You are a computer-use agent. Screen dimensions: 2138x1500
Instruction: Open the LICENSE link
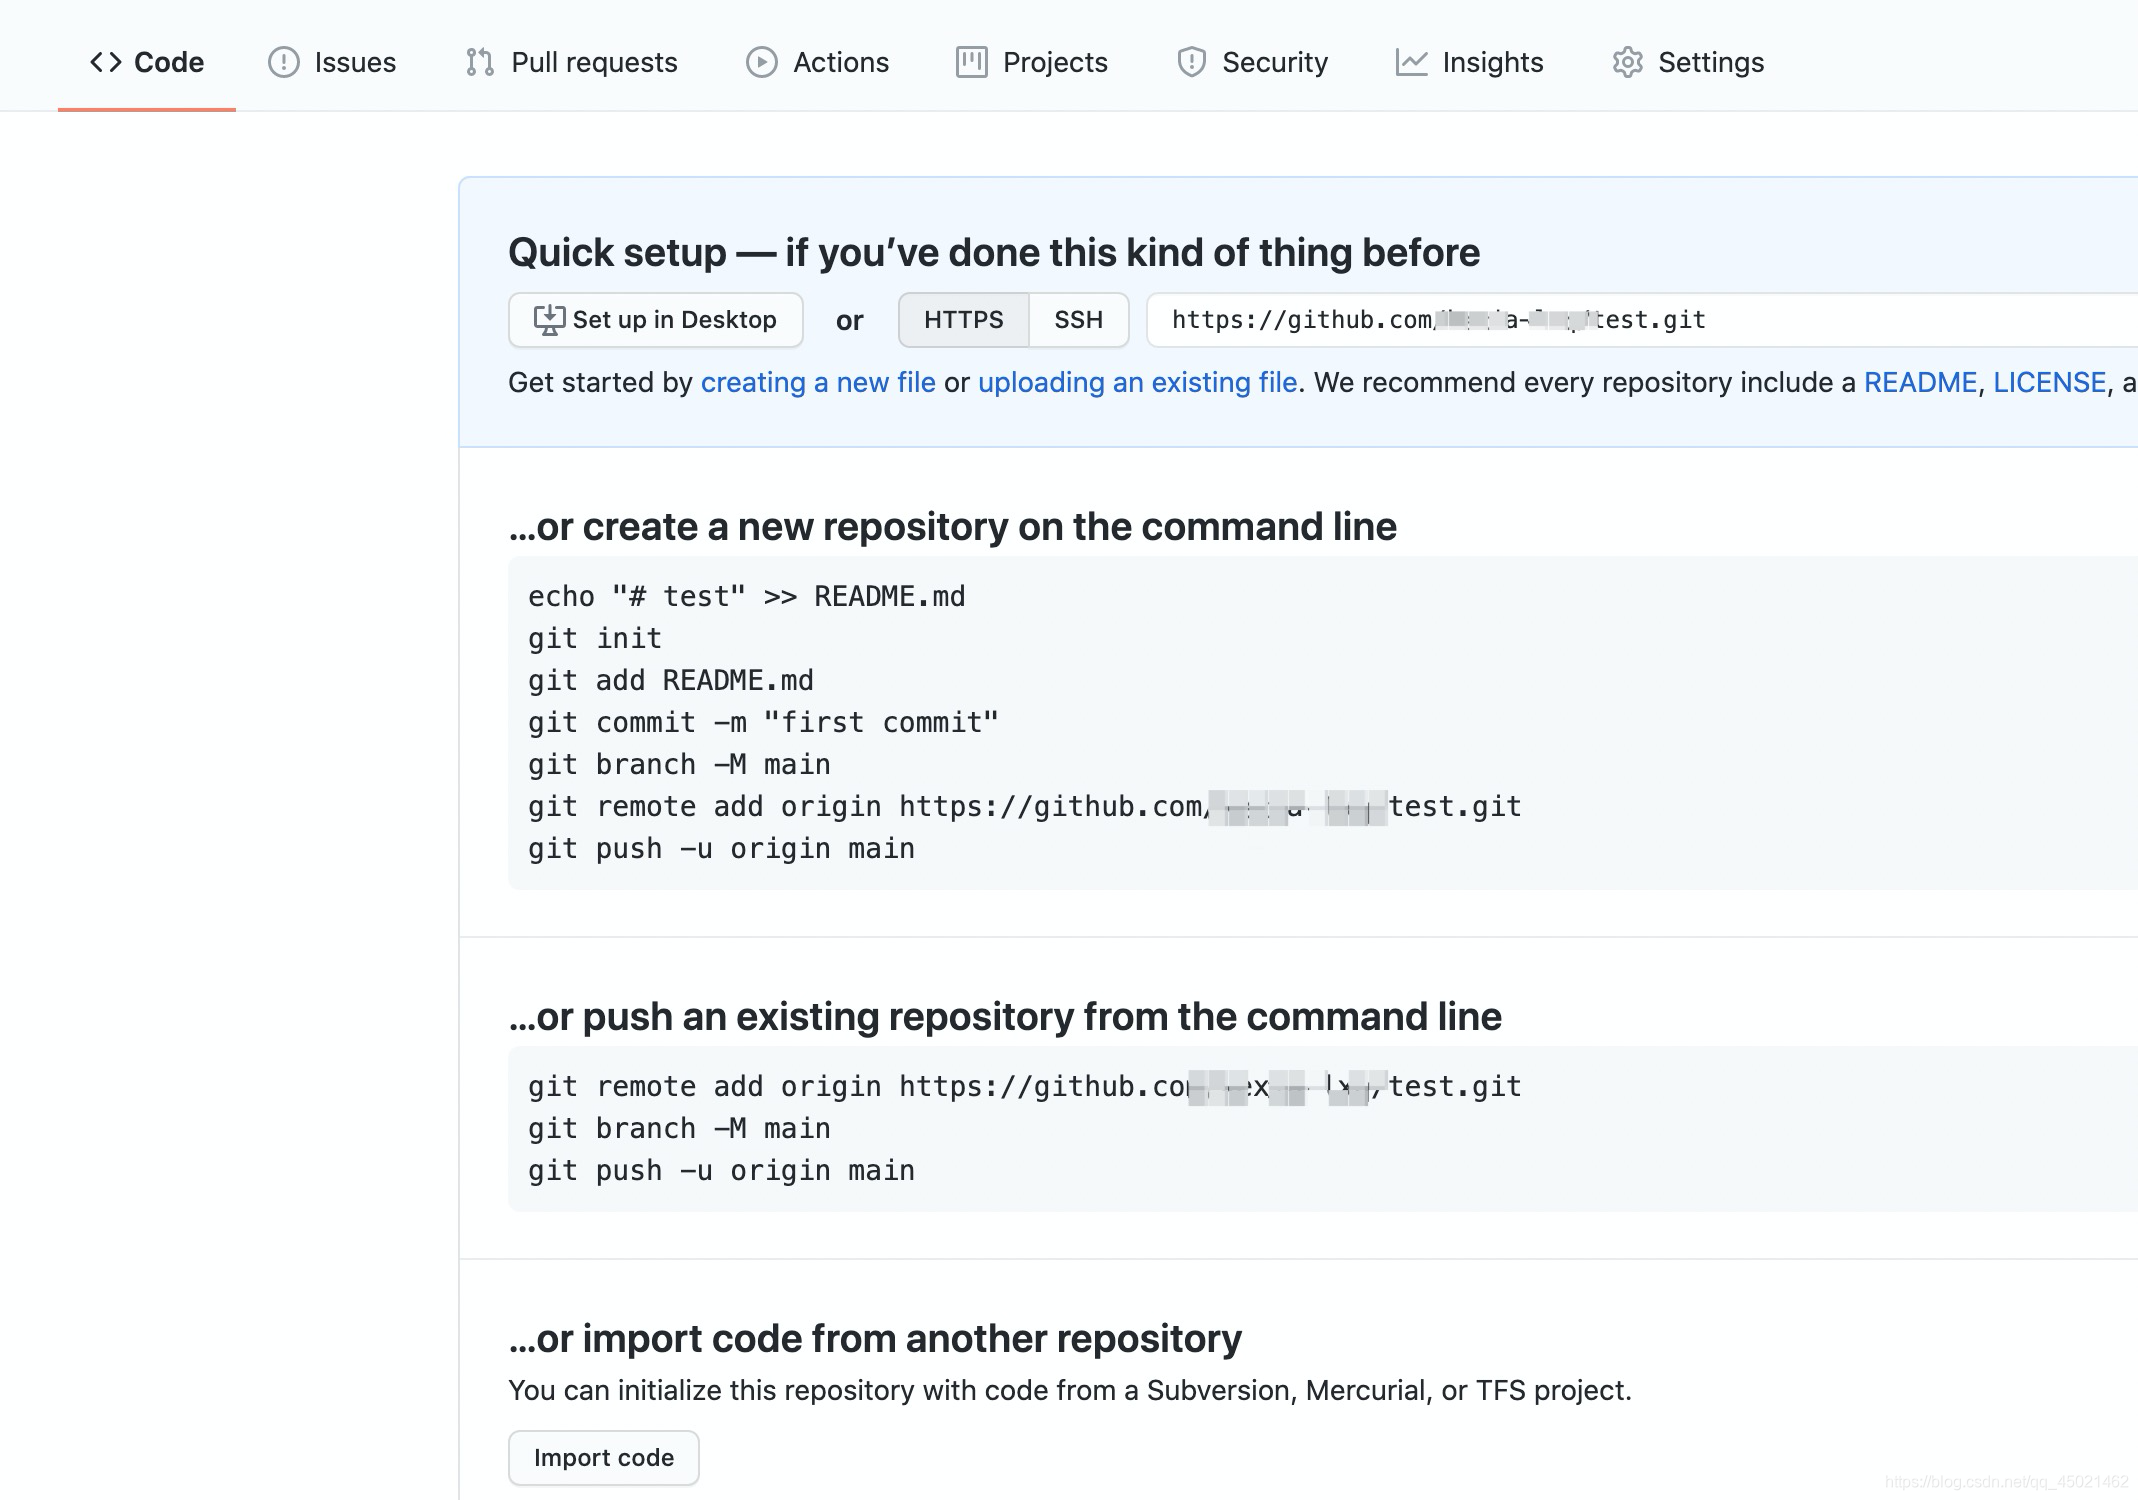coord(2050,382)
